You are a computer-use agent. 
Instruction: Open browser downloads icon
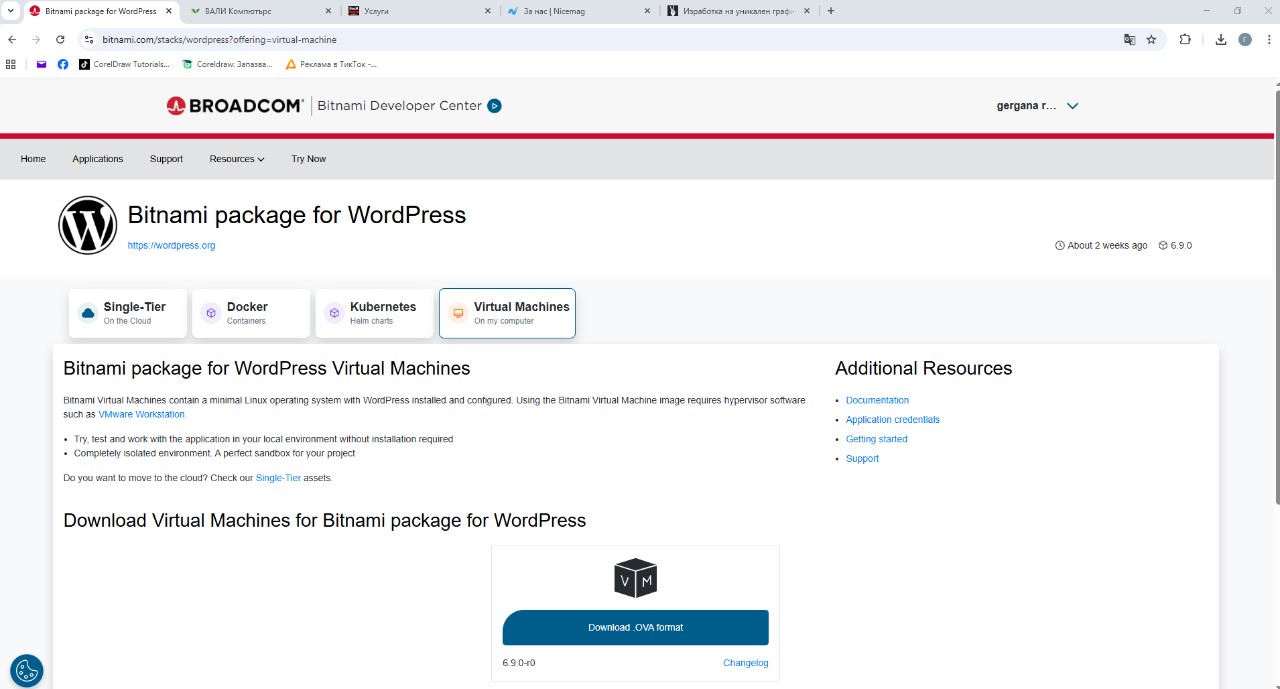(x=1221, y=40)
